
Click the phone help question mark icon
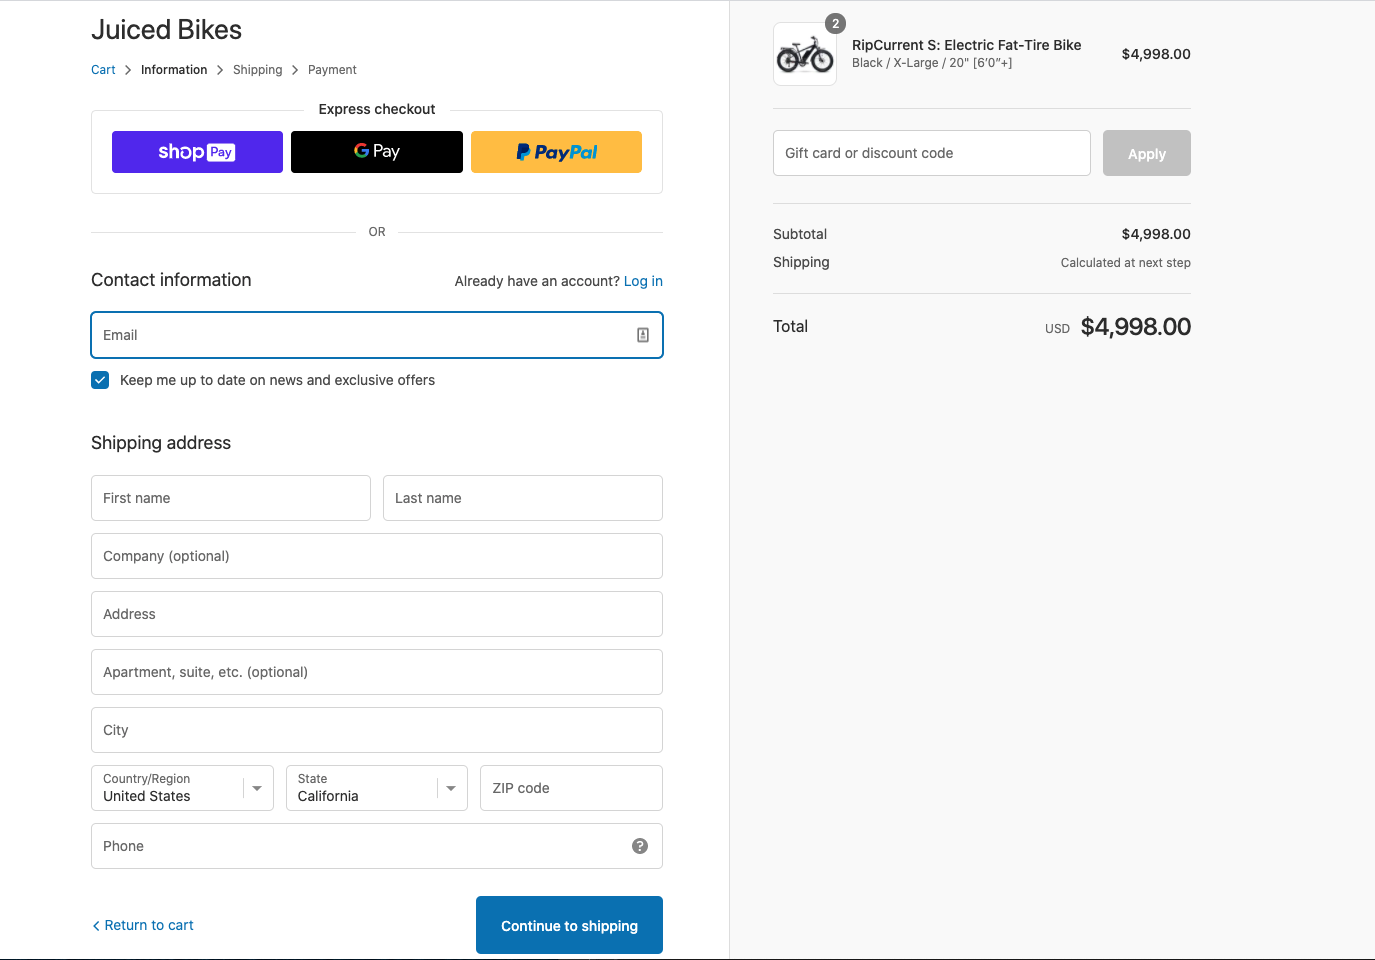pos(640,846)
